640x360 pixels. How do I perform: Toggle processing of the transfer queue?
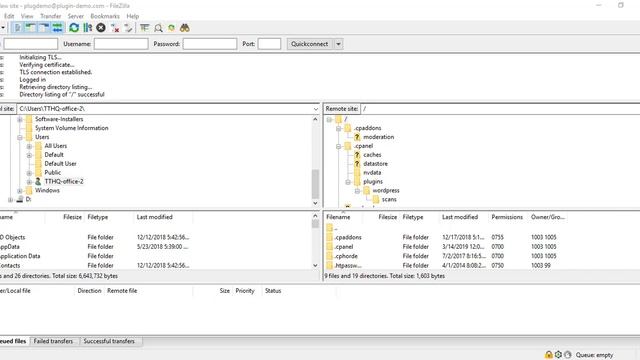coord(88,28)
